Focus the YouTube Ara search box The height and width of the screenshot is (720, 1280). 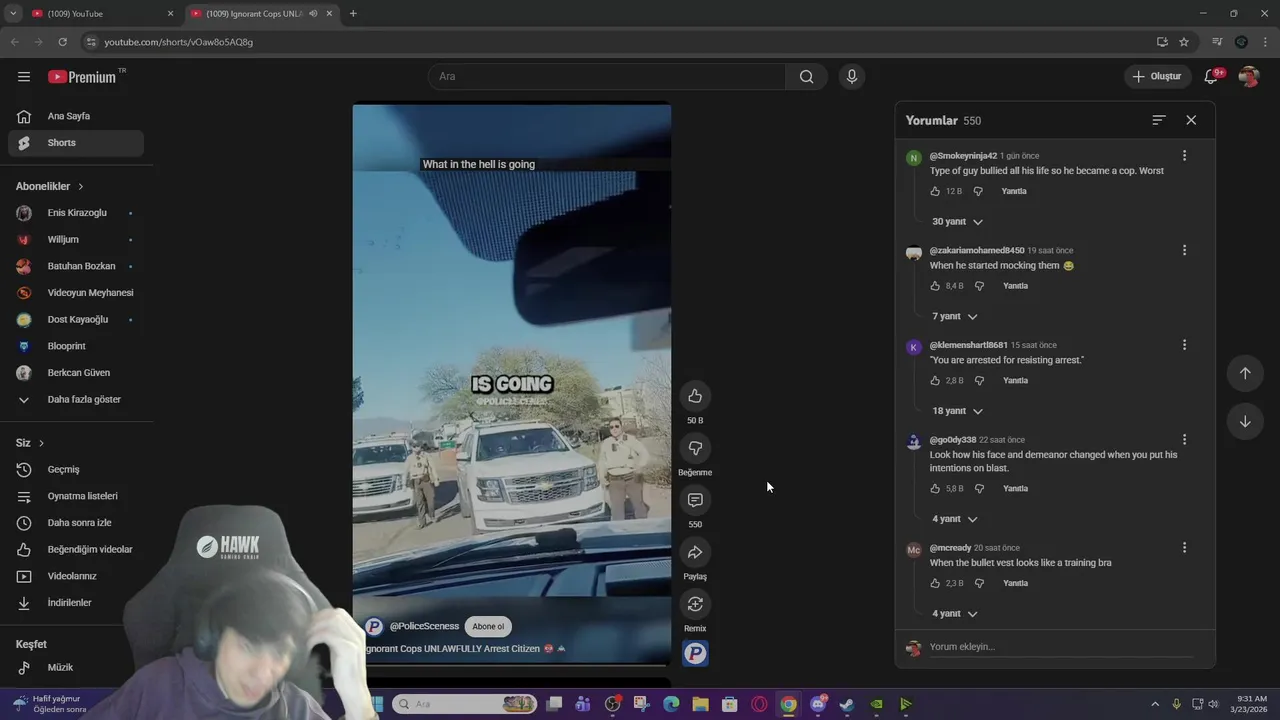(x=607, y=77)
